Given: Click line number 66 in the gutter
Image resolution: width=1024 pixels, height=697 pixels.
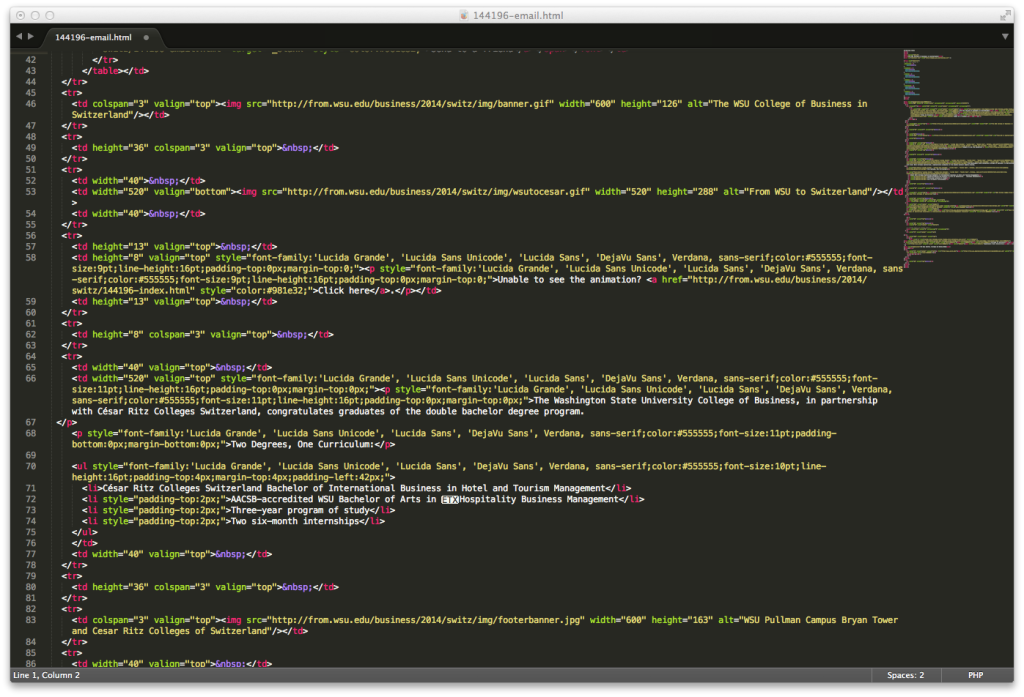Looking at the screenshot, I should point(31,378).
